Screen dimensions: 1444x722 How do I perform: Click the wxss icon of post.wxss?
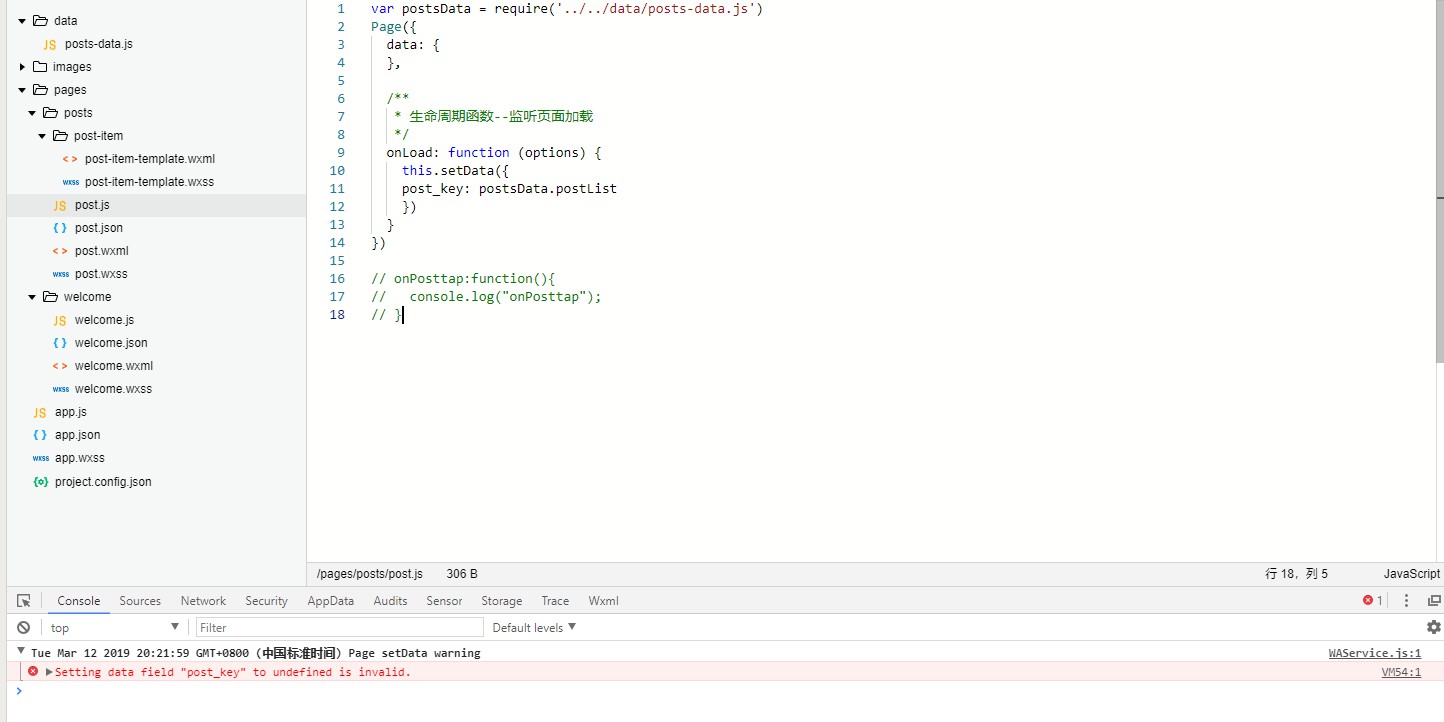coord(60,274)
